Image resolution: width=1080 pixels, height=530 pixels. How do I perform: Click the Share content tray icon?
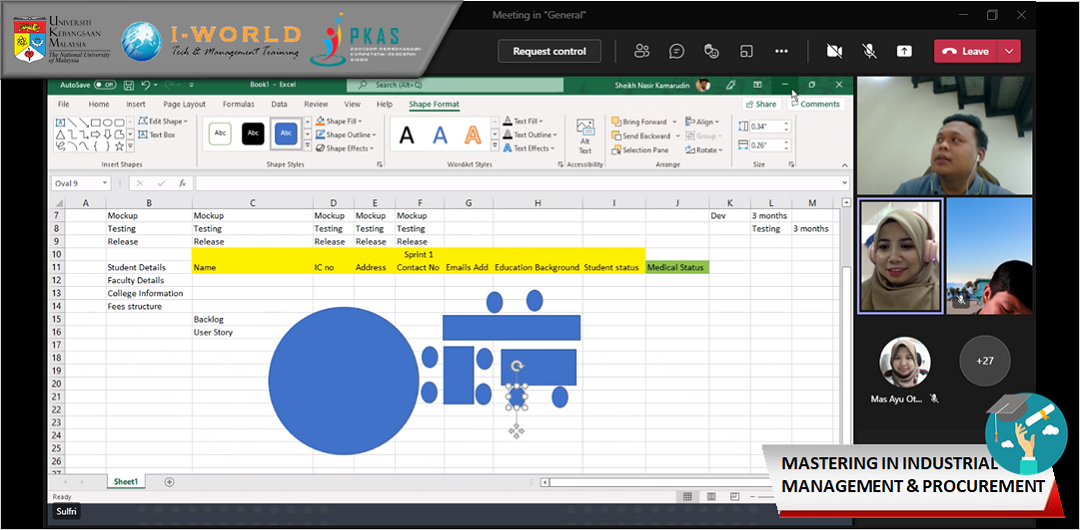coord(904,51)
